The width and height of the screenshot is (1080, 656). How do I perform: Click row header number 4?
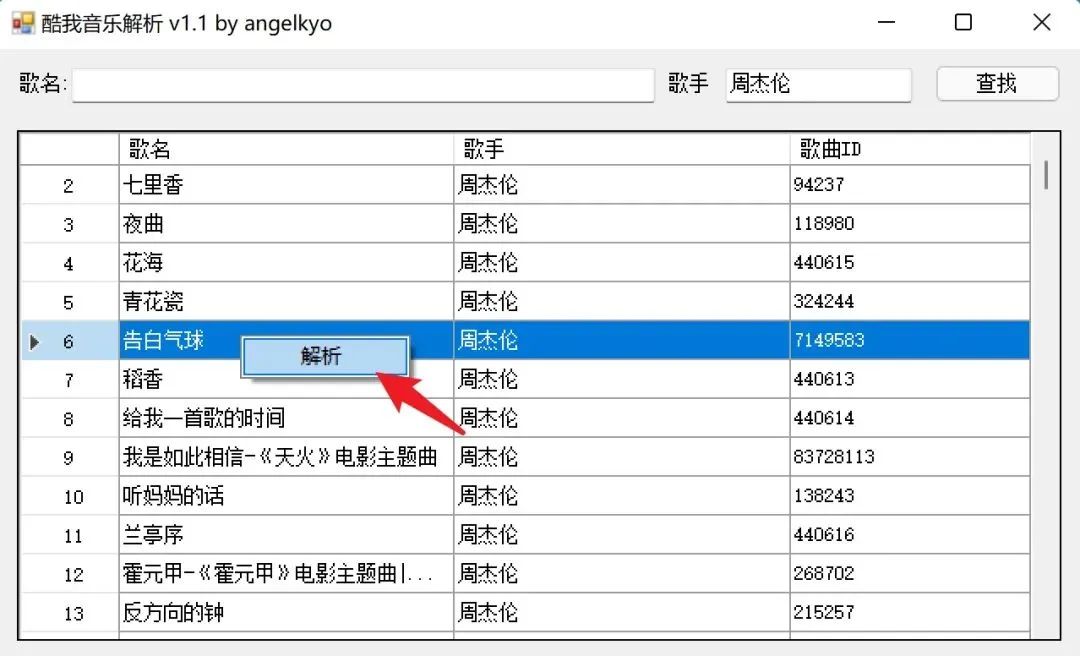(x=69, y=263)
